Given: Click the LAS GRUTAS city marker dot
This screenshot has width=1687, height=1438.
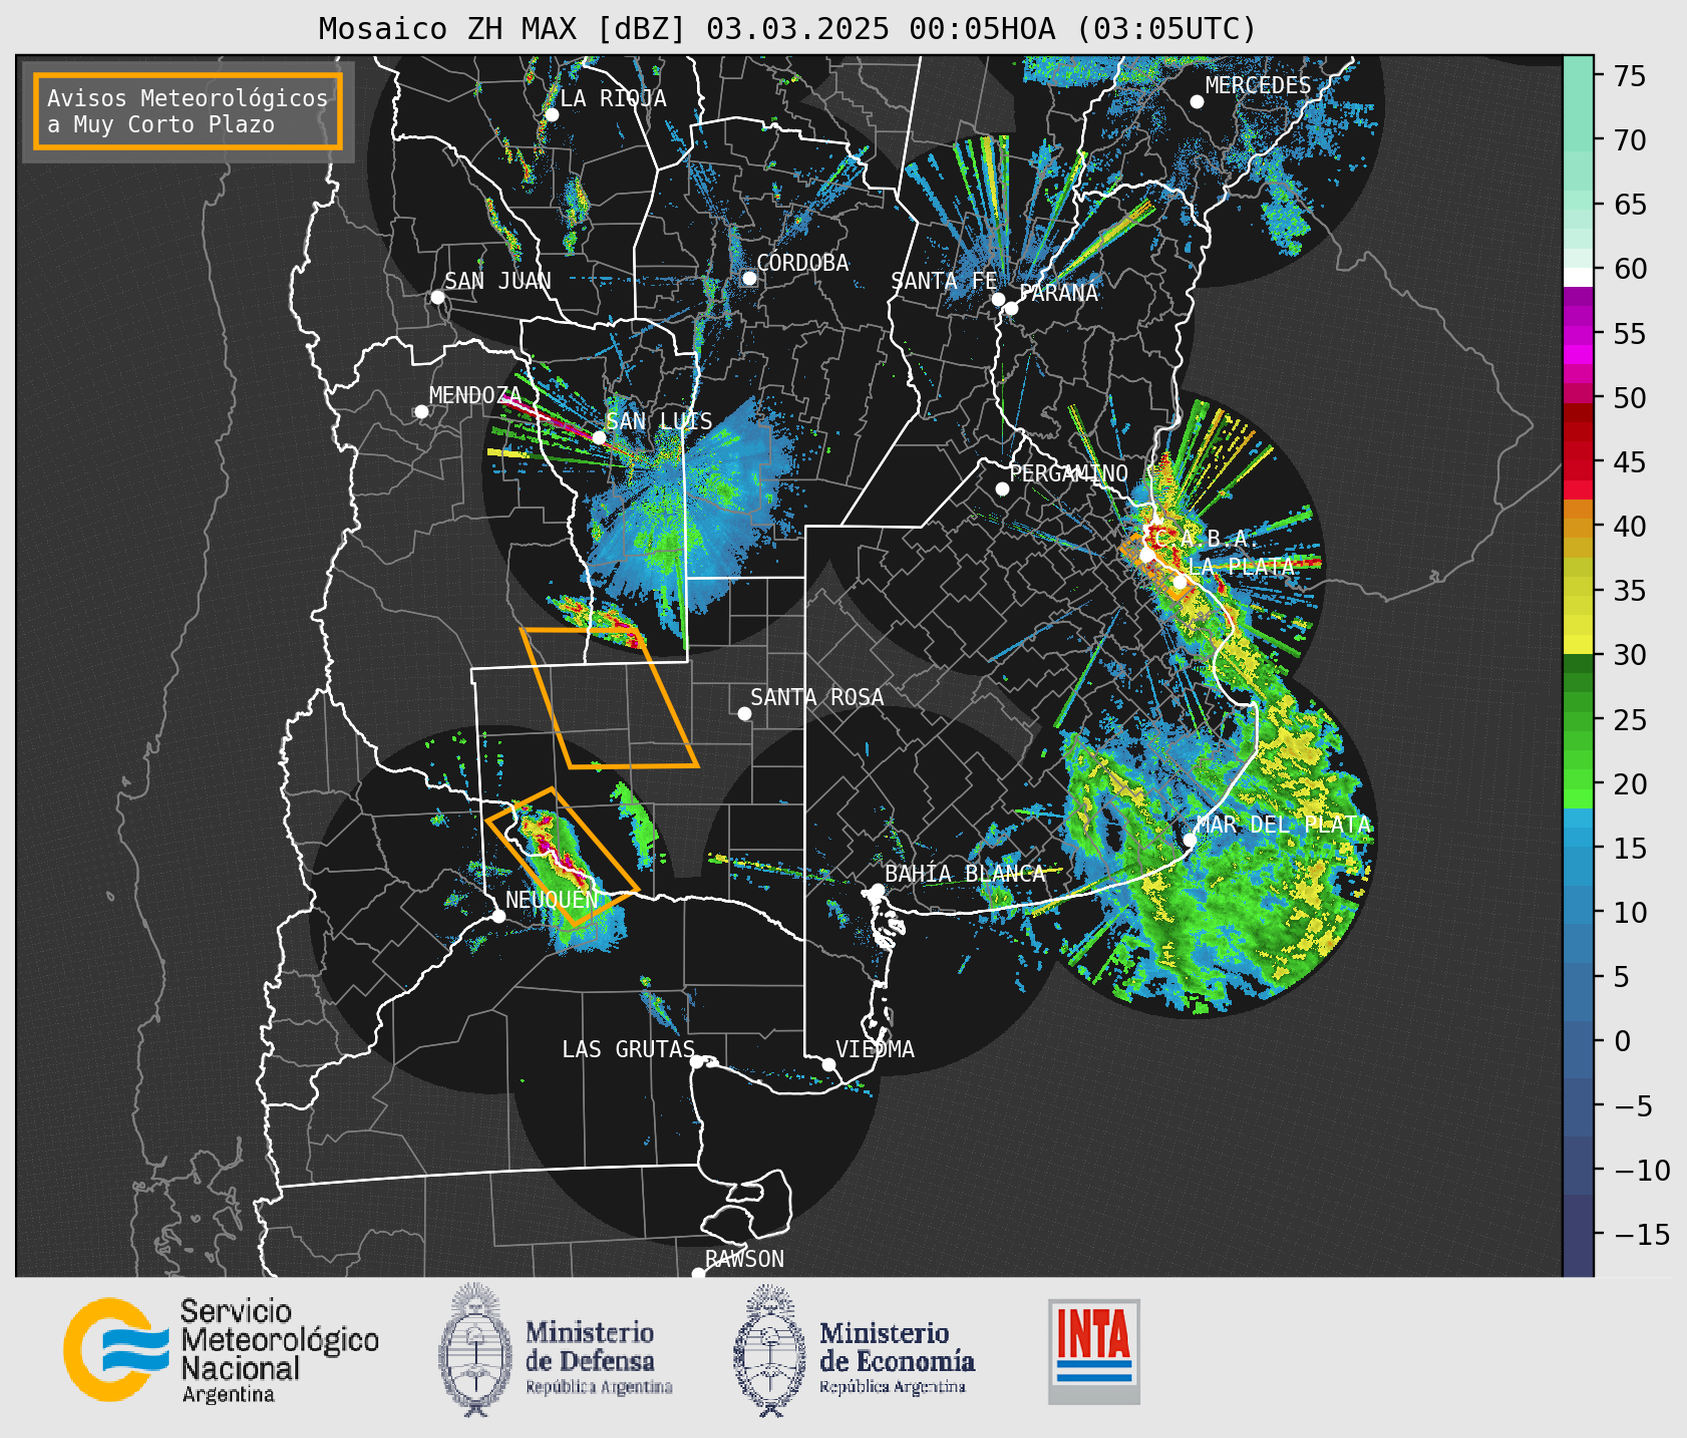Looking at the screenshot, I should pyautogui.click(x=697, y=1061).
